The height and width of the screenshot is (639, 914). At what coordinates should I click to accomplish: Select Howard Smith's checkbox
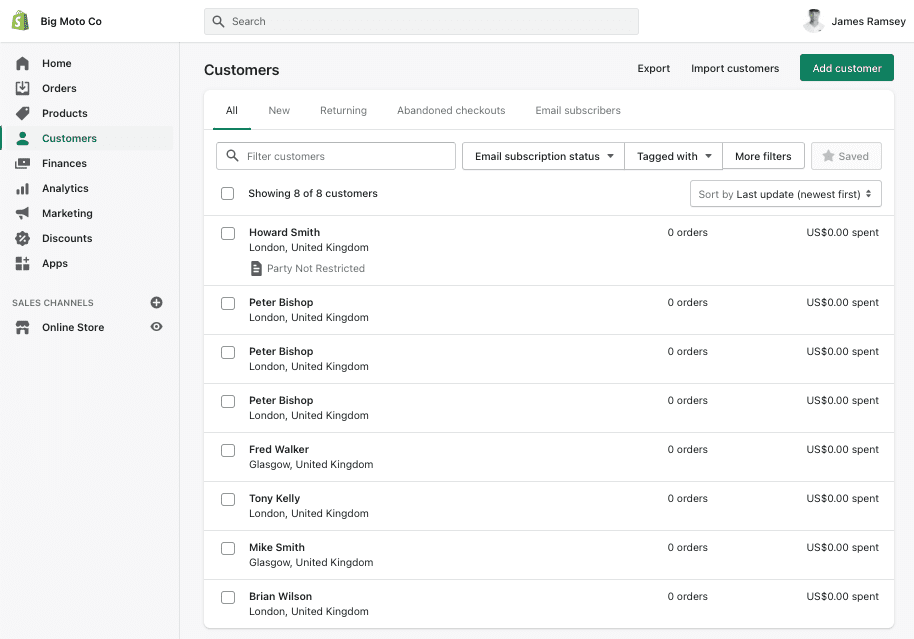[x=228, y=233]
